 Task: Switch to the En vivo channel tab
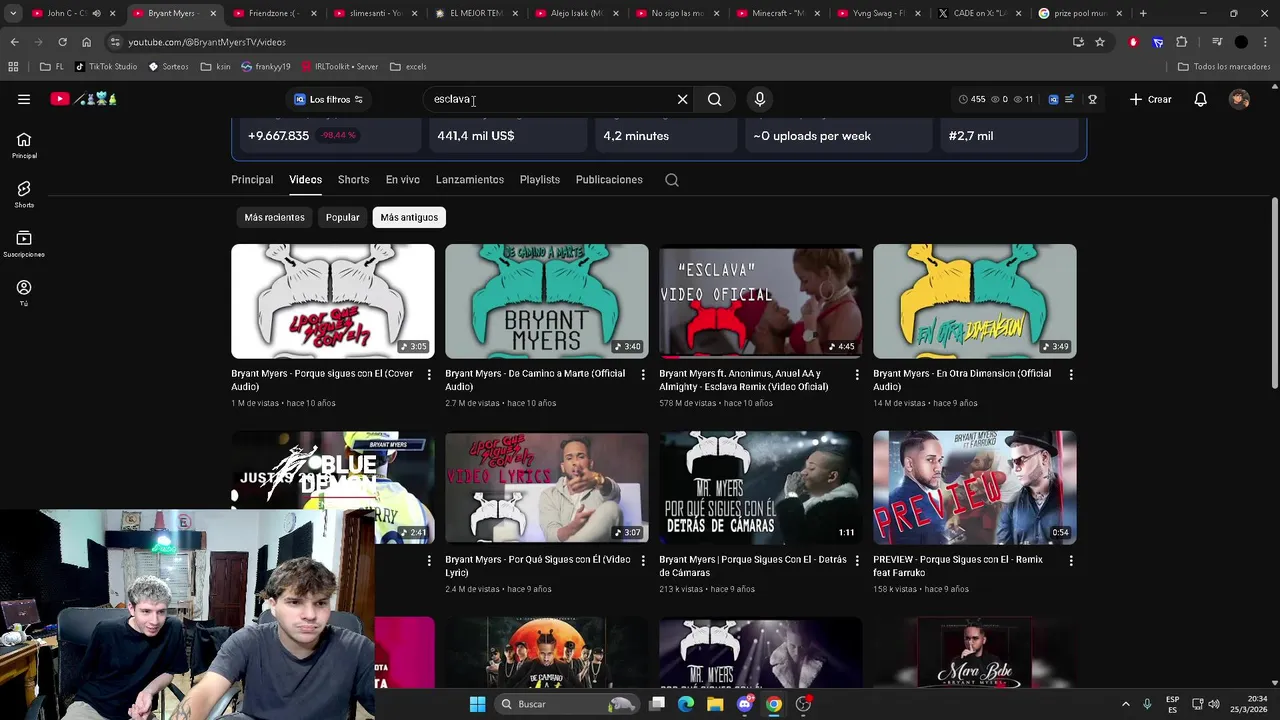(403, 180)
